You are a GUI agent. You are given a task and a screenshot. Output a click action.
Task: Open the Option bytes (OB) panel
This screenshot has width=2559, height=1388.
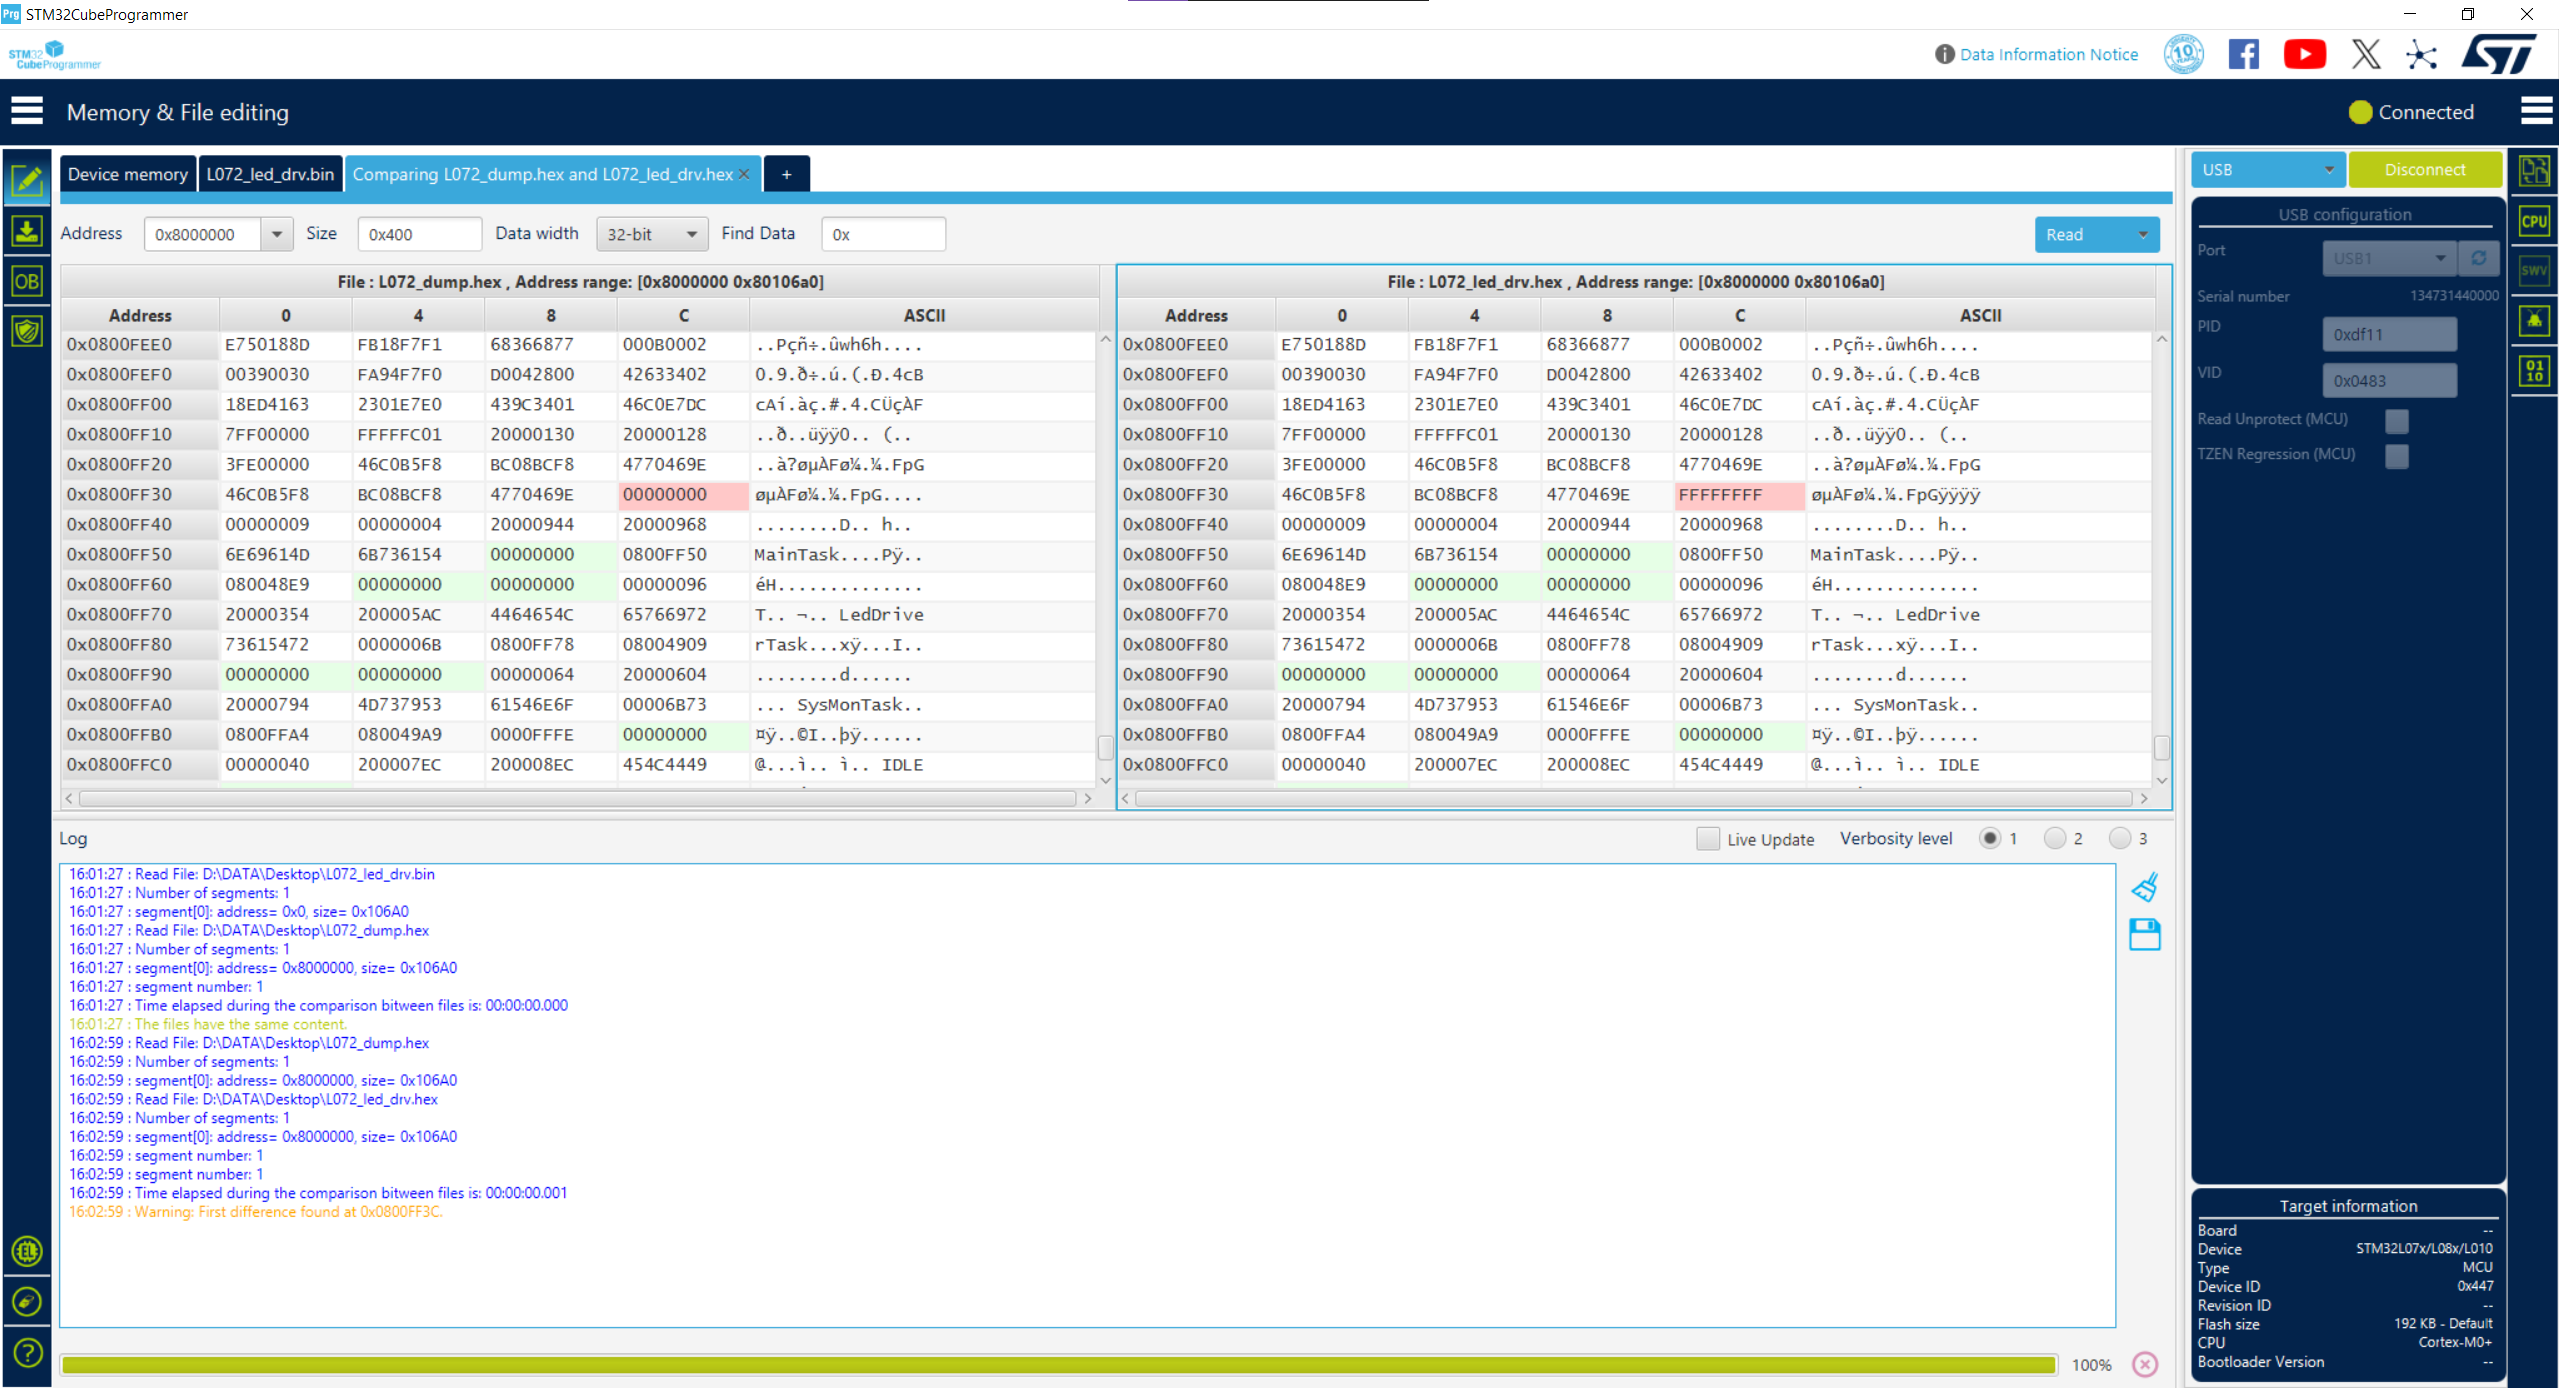27,281
